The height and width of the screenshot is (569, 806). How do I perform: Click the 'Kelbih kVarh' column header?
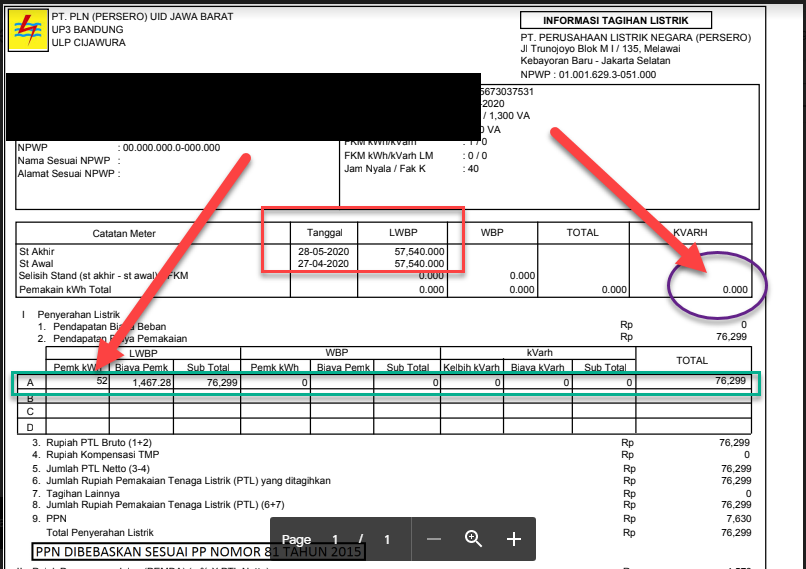[x=471, y=367]
